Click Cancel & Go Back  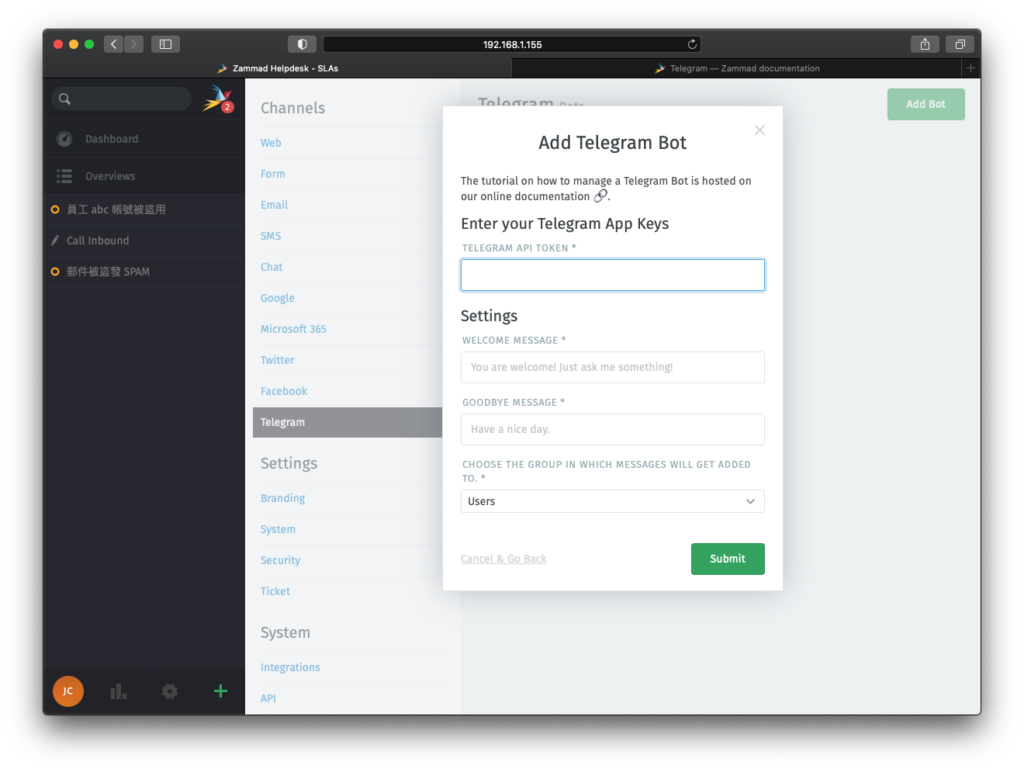click(x=504, y=559)
